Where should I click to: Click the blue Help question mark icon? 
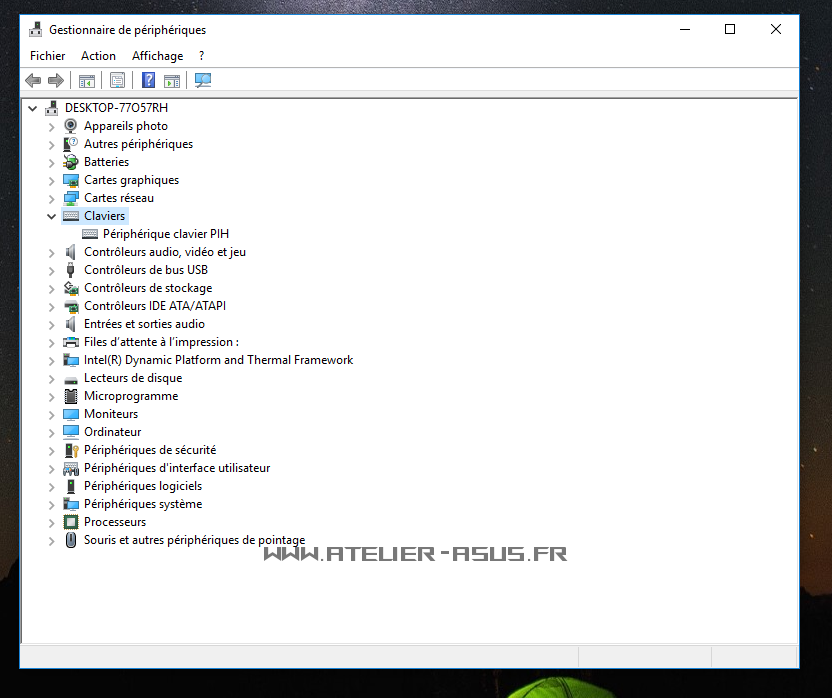pos(148,81)
